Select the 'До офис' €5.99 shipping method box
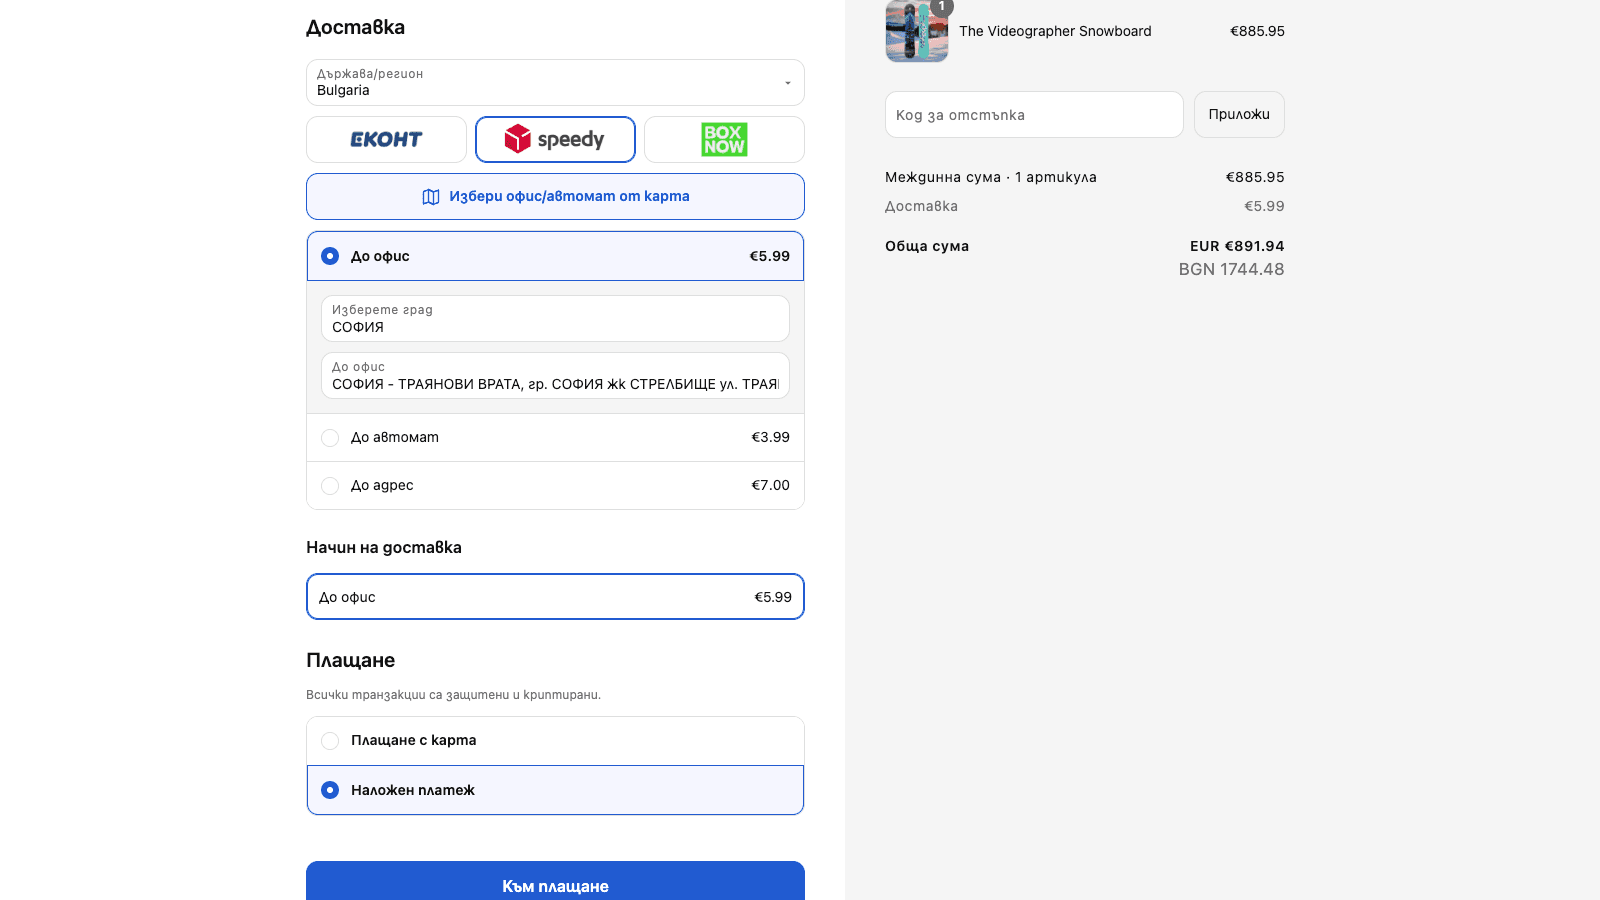The width and height of the screenshot is (1600, 900). pos(555,597)
